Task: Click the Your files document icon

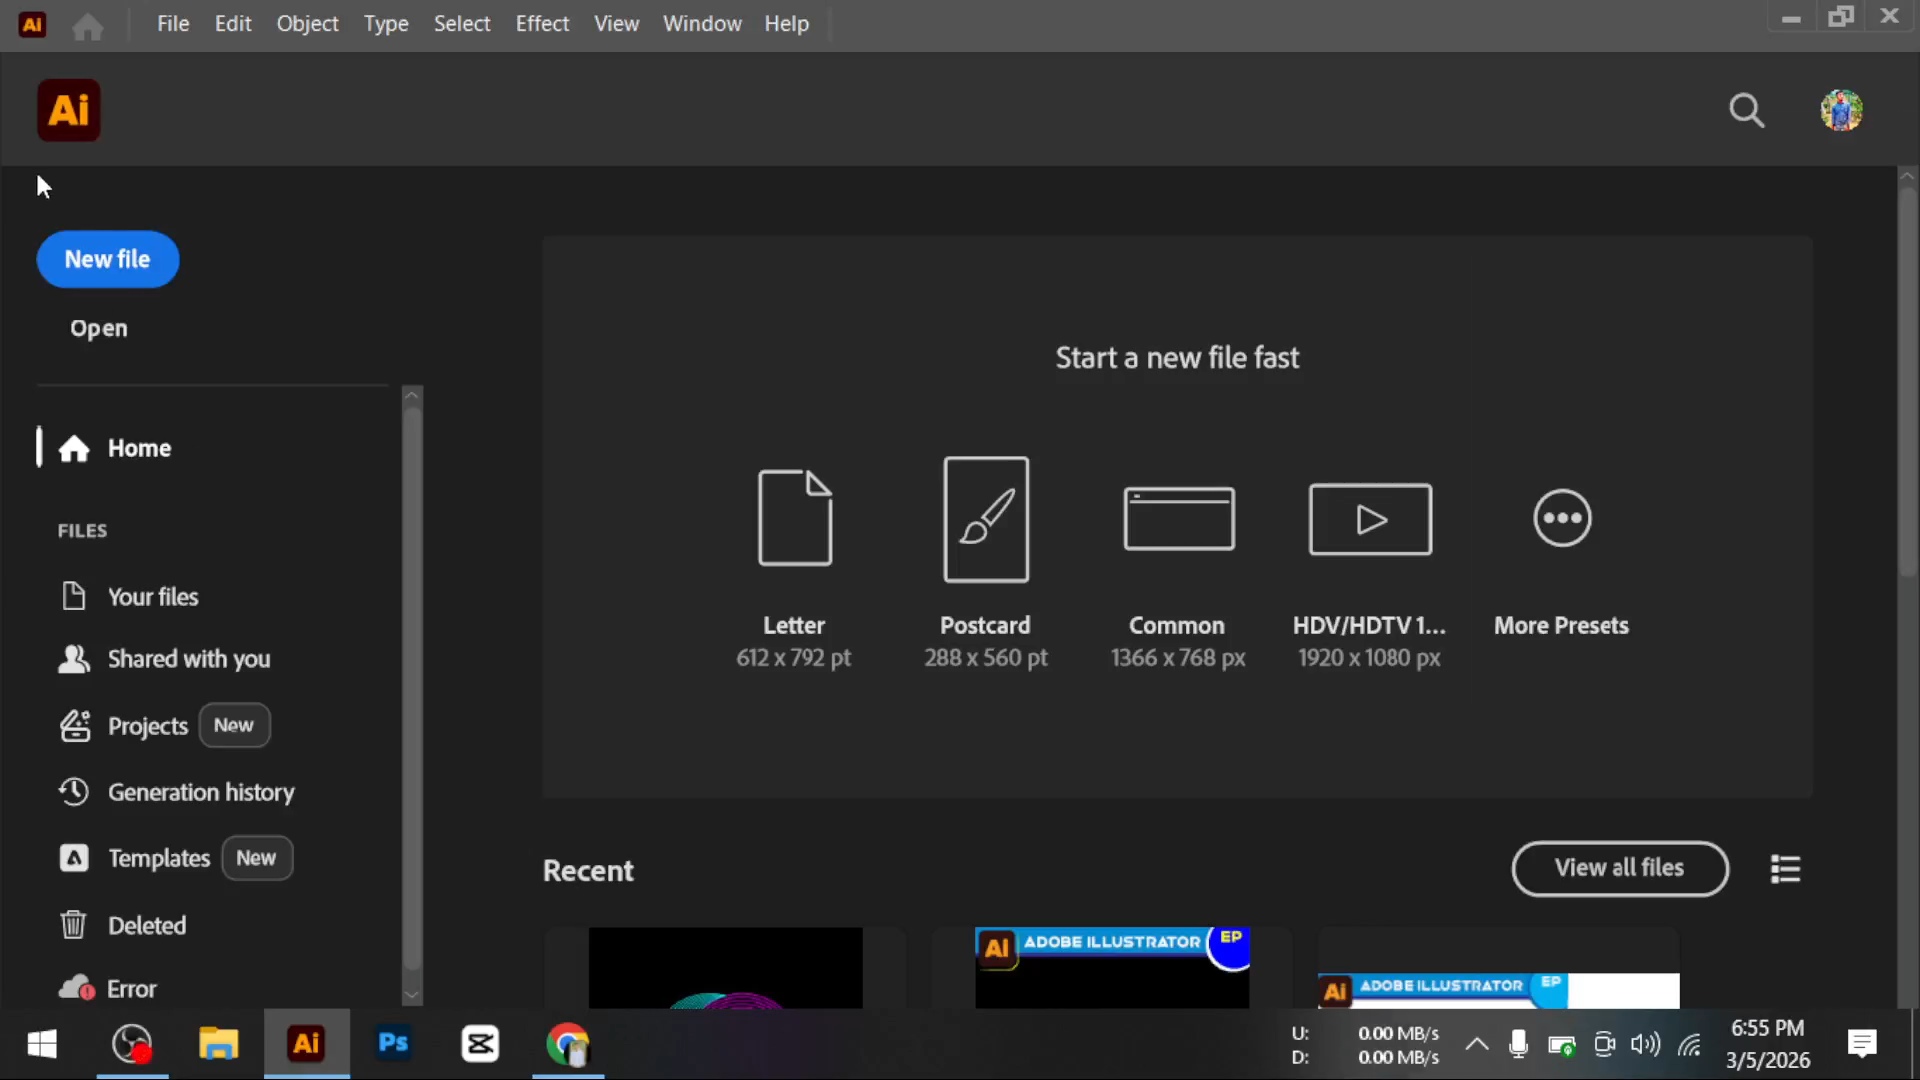Action: (x=73, y=596)
